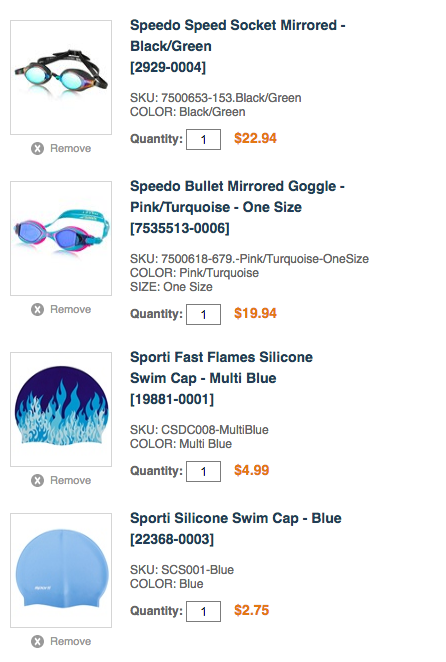Viewport: 446px width, 662px height.
Task: Click the pink/turquoise goggles product thumbnail
Action: [61, 238]
